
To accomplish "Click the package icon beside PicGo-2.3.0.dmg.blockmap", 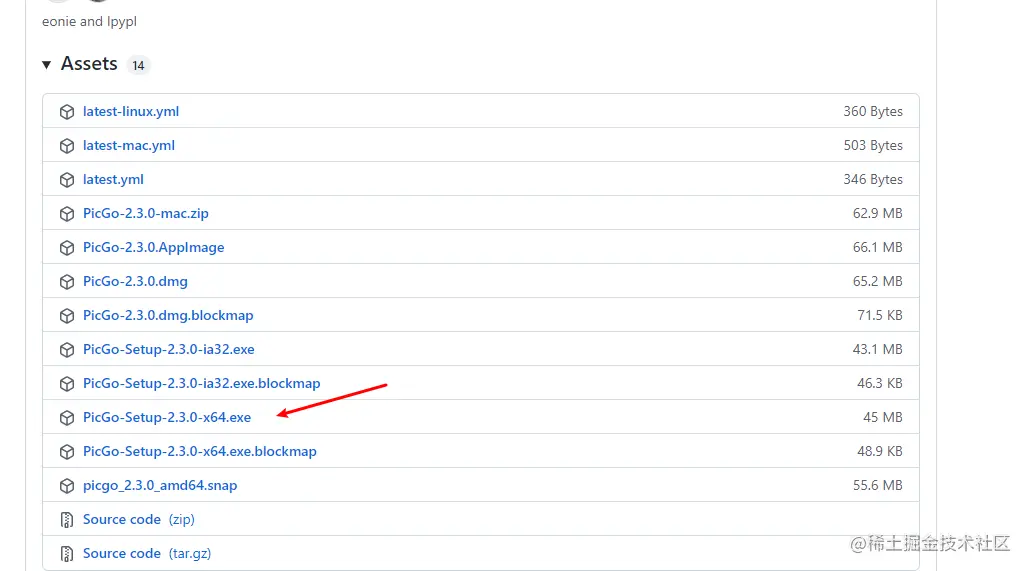I will (67, 316).
